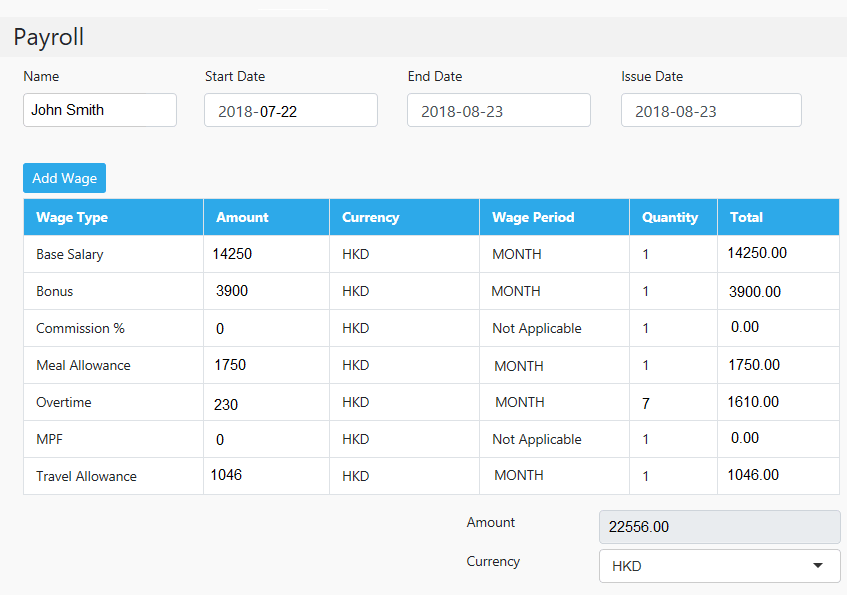
Task: Select the Meal Allowance row label
Action: tap(83, 365)
